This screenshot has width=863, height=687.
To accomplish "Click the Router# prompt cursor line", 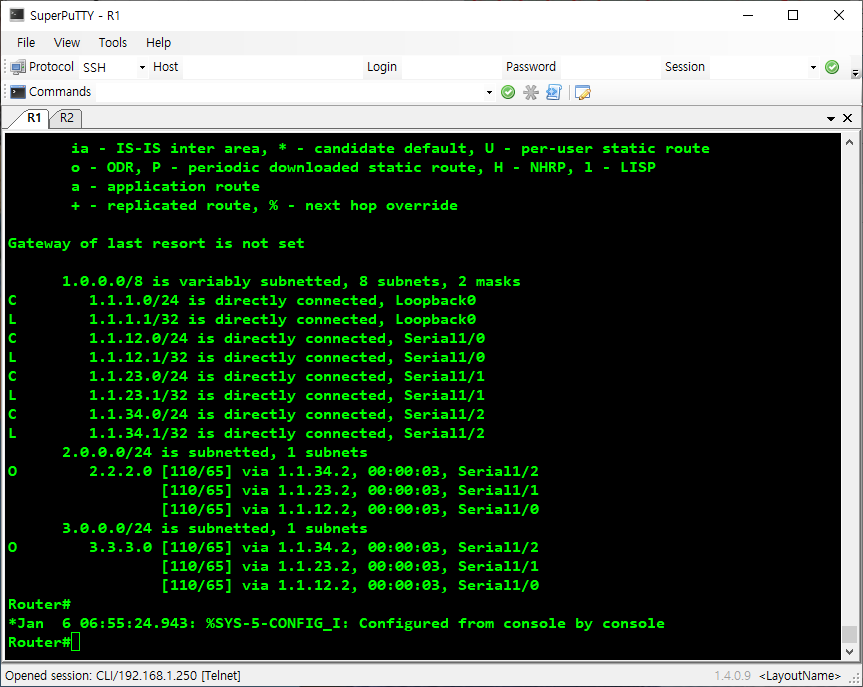I will [x=44, y=642].
